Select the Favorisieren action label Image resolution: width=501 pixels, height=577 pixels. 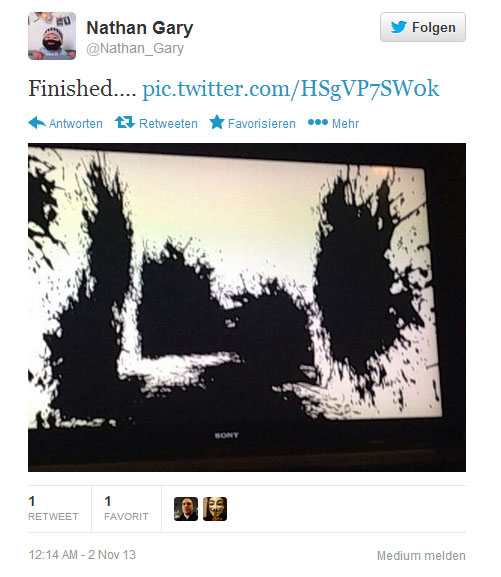click(262, 124)
